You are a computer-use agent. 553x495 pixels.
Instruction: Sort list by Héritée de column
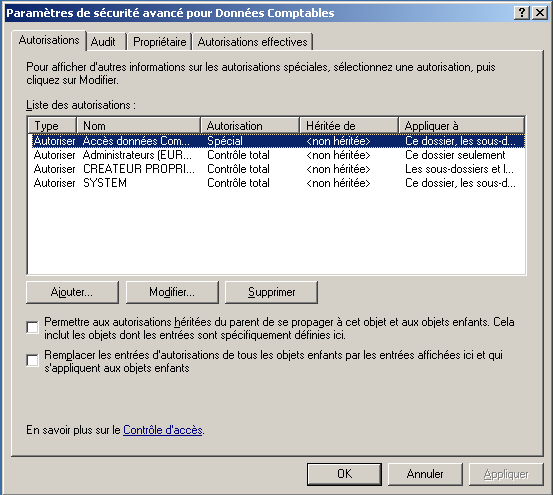(x=349, y=126)
